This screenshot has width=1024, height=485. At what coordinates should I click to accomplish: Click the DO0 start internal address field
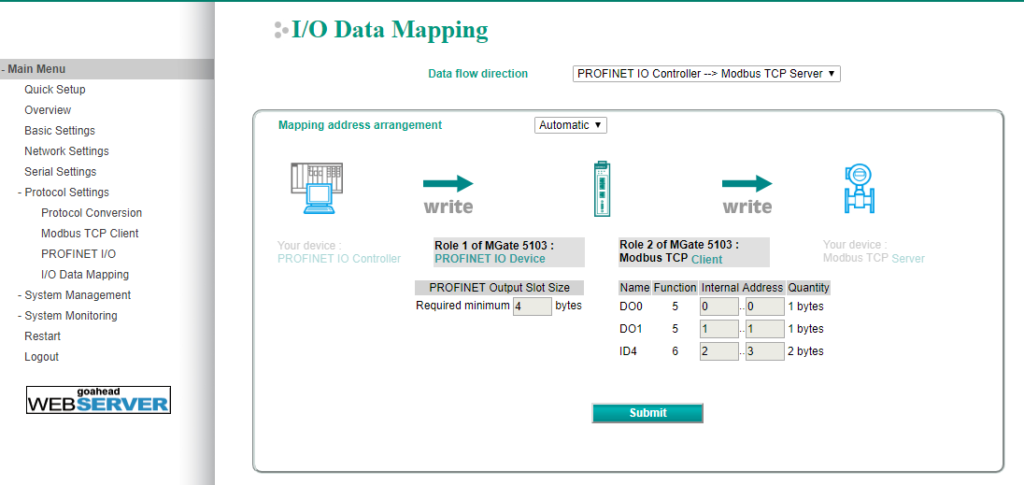pos(718,307)
